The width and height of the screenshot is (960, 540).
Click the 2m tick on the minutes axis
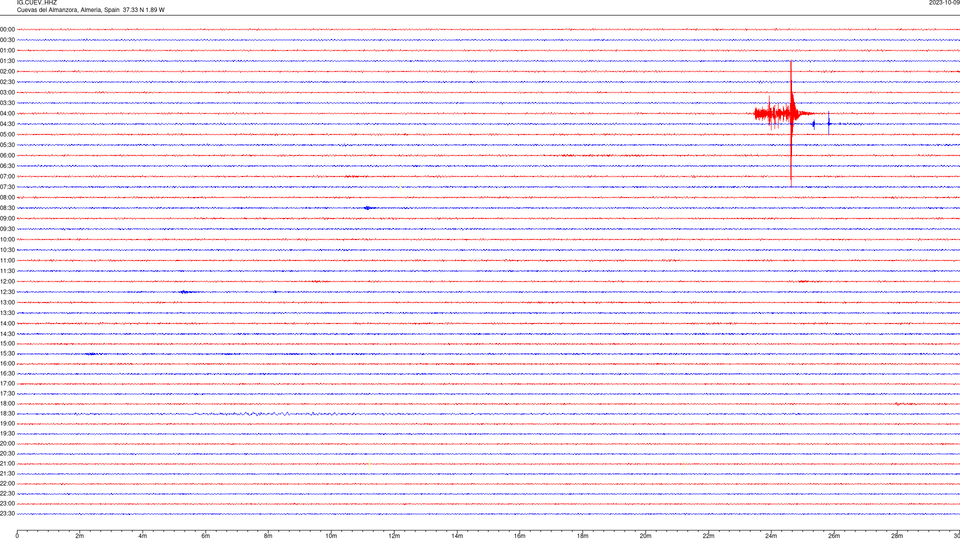[80, 536]
